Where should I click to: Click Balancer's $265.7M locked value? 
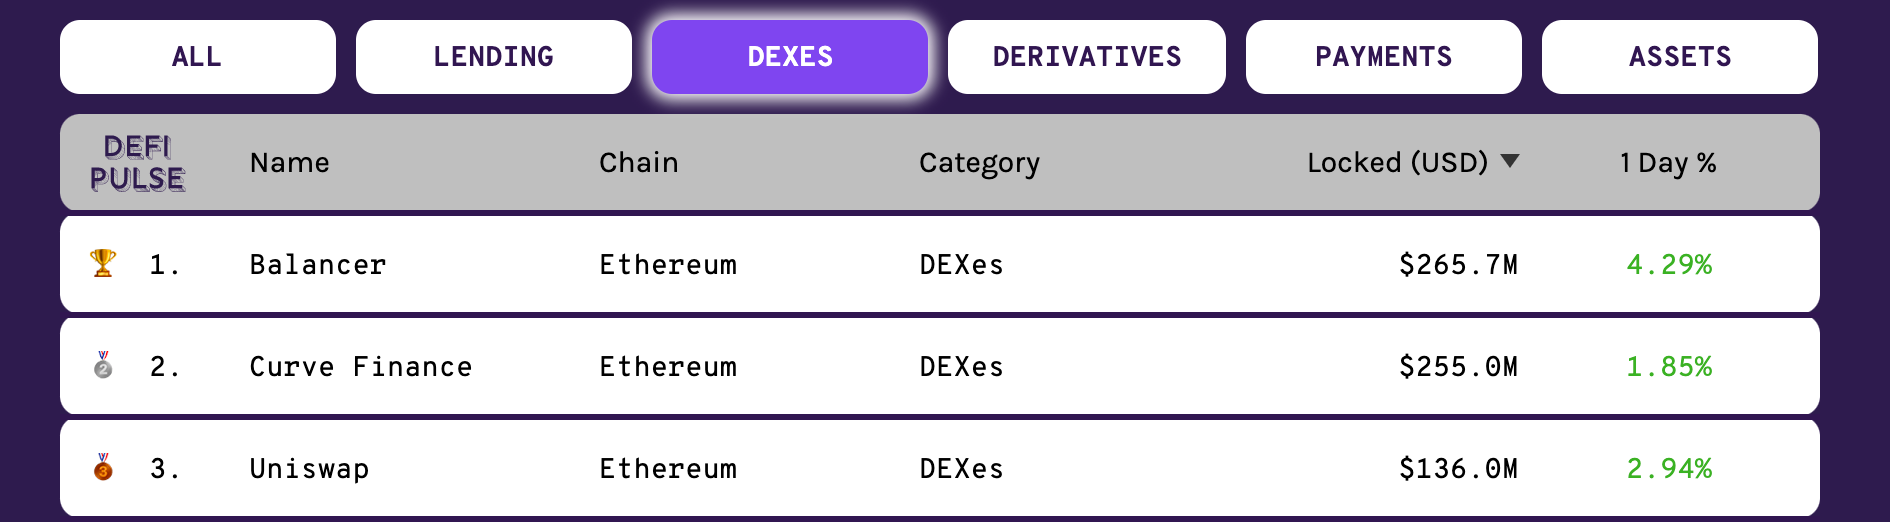click(1458, 265)
